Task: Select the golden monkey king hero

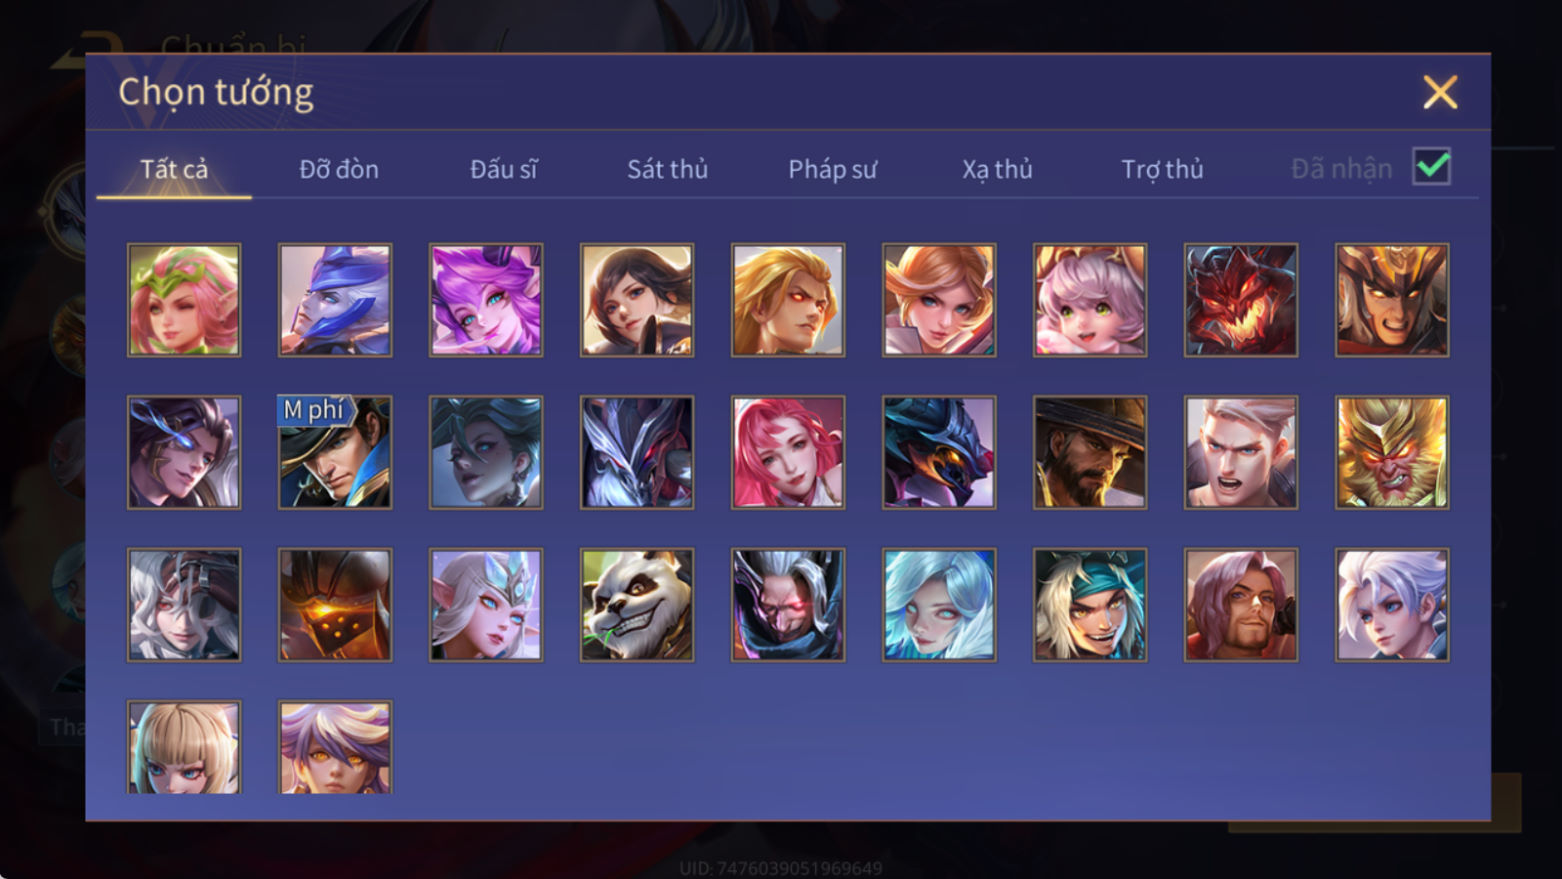Action: pos(1392,452)
